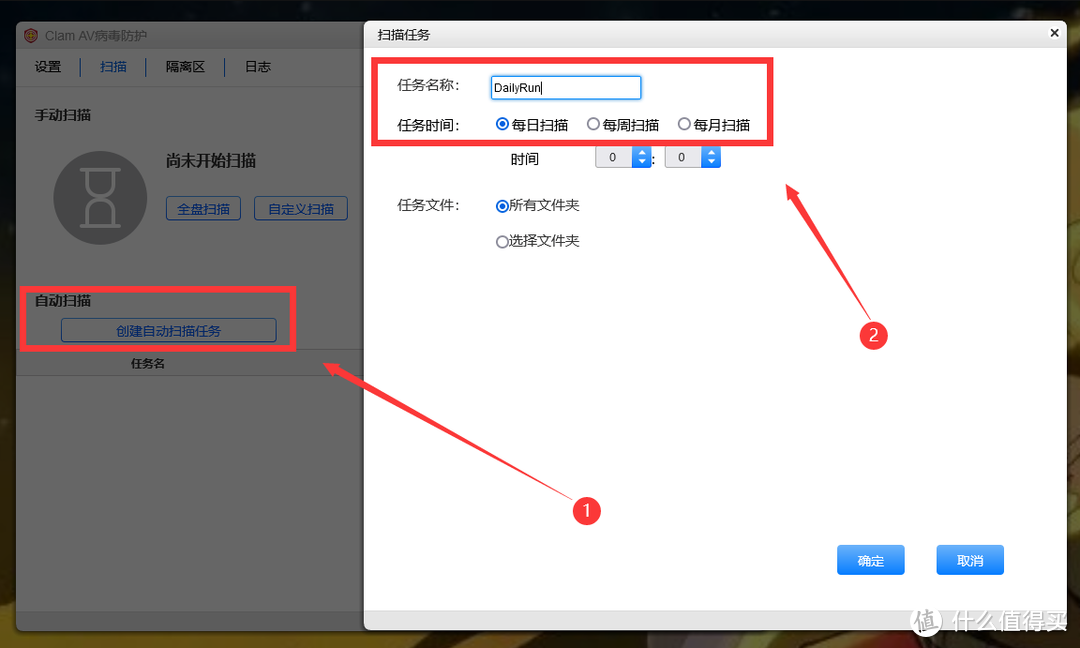Click 创建自动扫描任务 to create a scan task
Viewport: 1080px width, 648px height.
coord(169,330)
